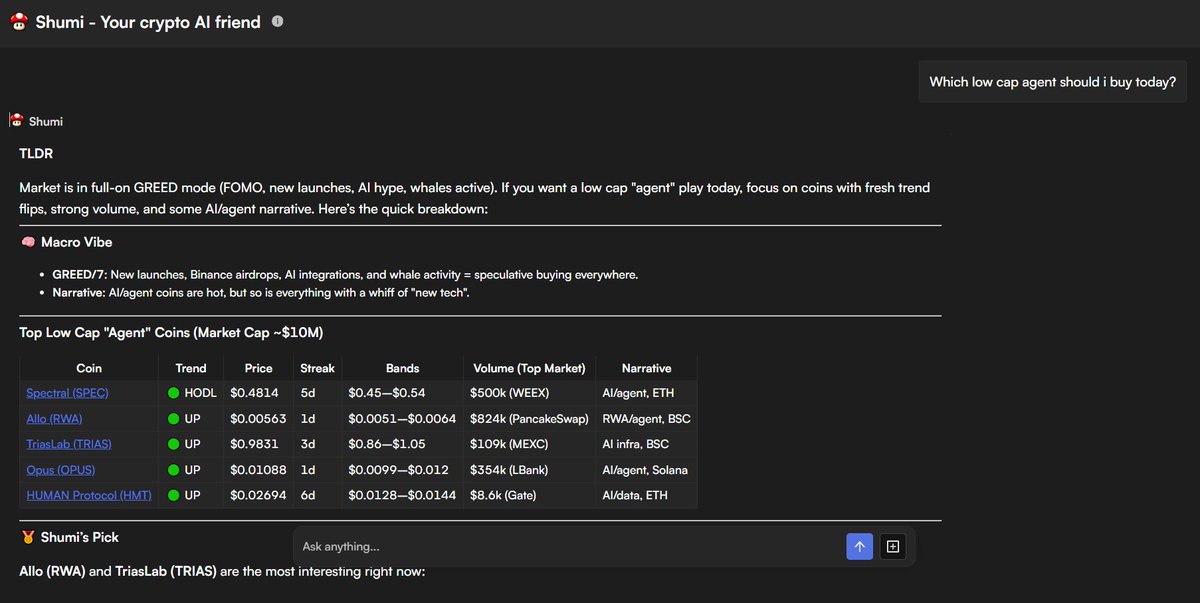Image resolution: width=1200 pixels, height=603 pixels.
Task: Click the Streak column header
Action: pos(317,368)
